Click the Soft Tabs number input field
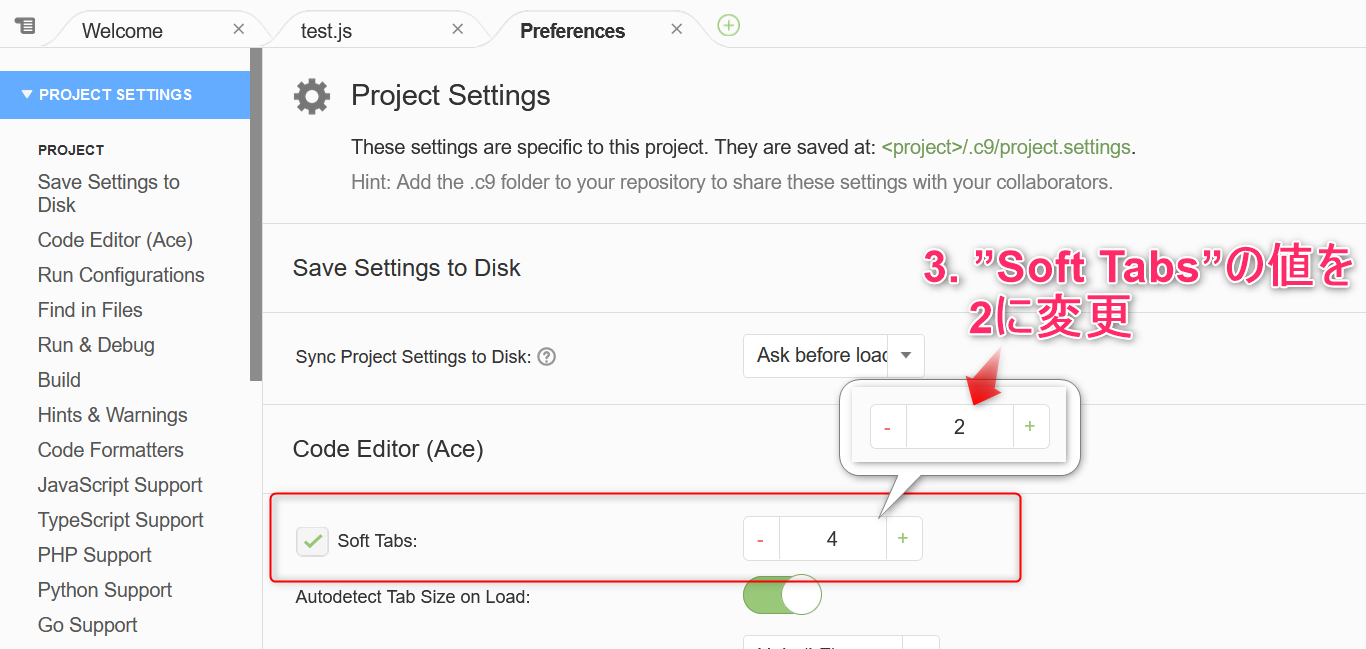 (832, 539)
